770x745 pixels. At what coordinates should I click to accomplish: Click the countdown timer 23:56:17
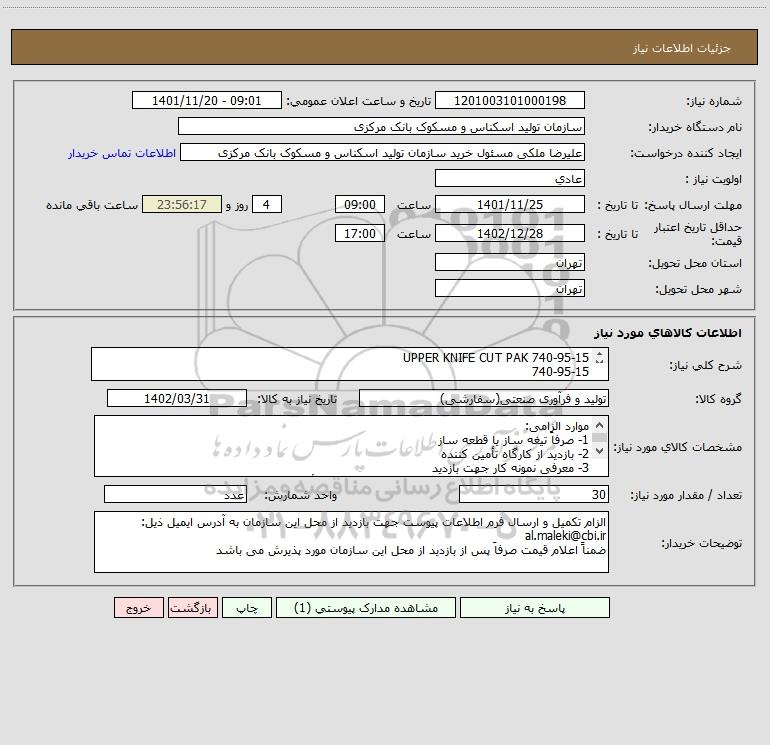[182, 204]
